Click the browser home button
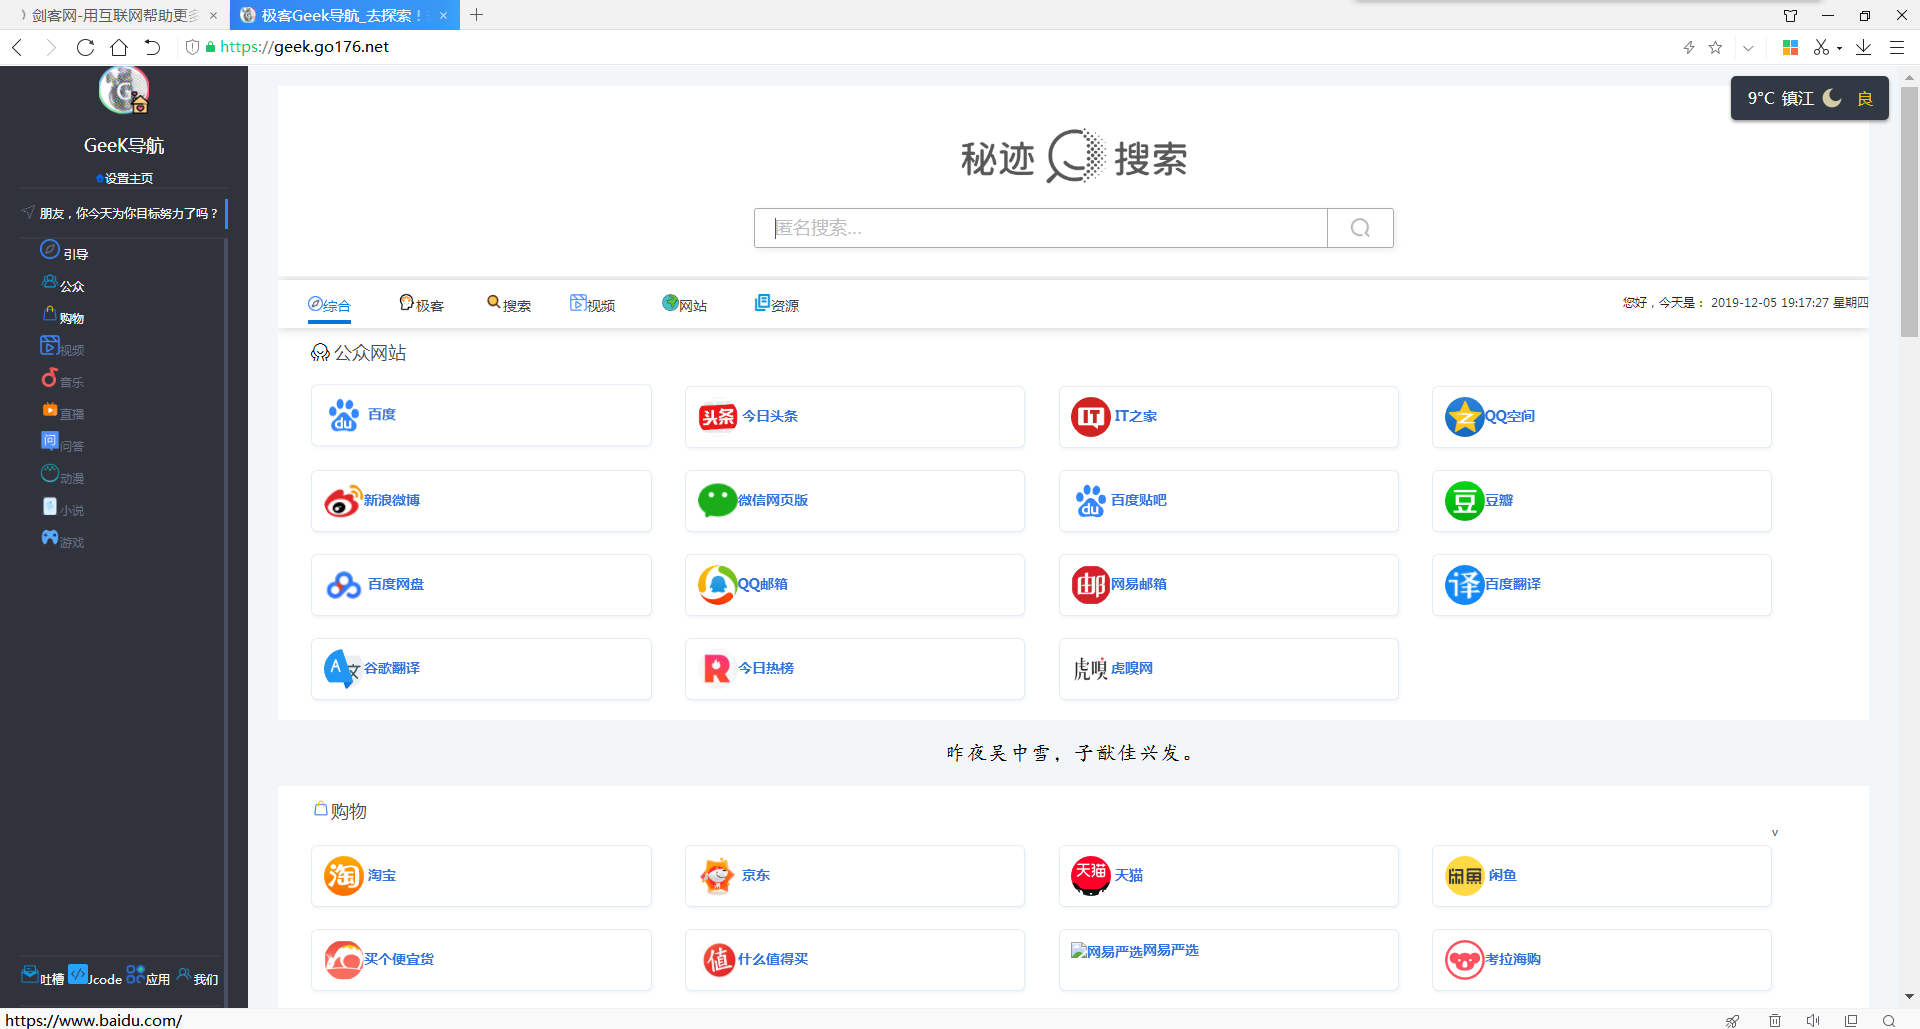Screen dimensions: 1920x1029 (x=119, y=47)
